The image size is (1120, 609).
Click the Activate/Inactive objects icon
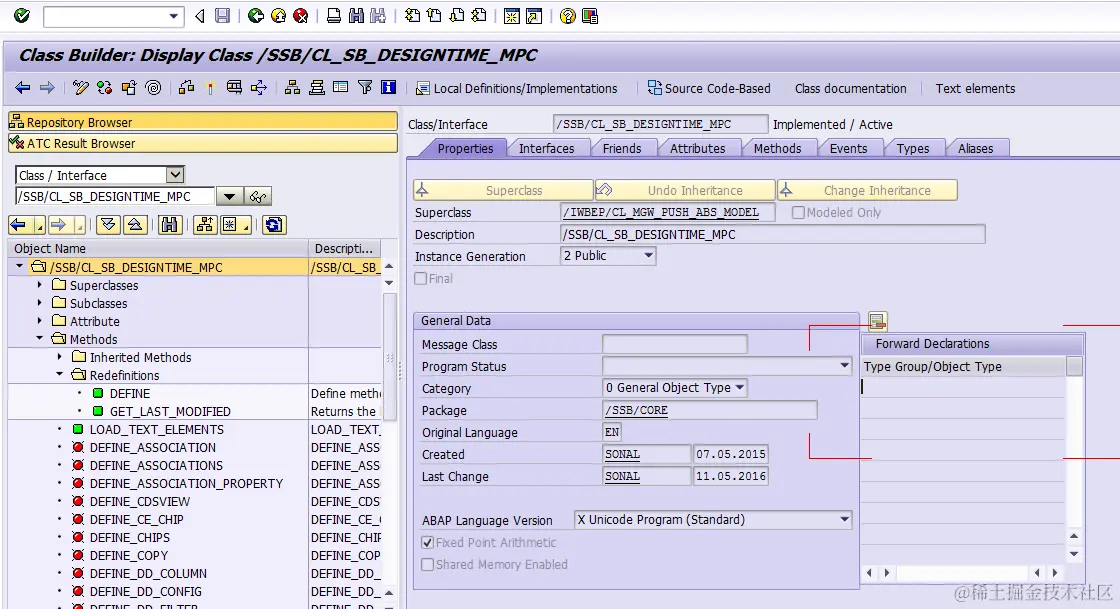pos(104,88)
